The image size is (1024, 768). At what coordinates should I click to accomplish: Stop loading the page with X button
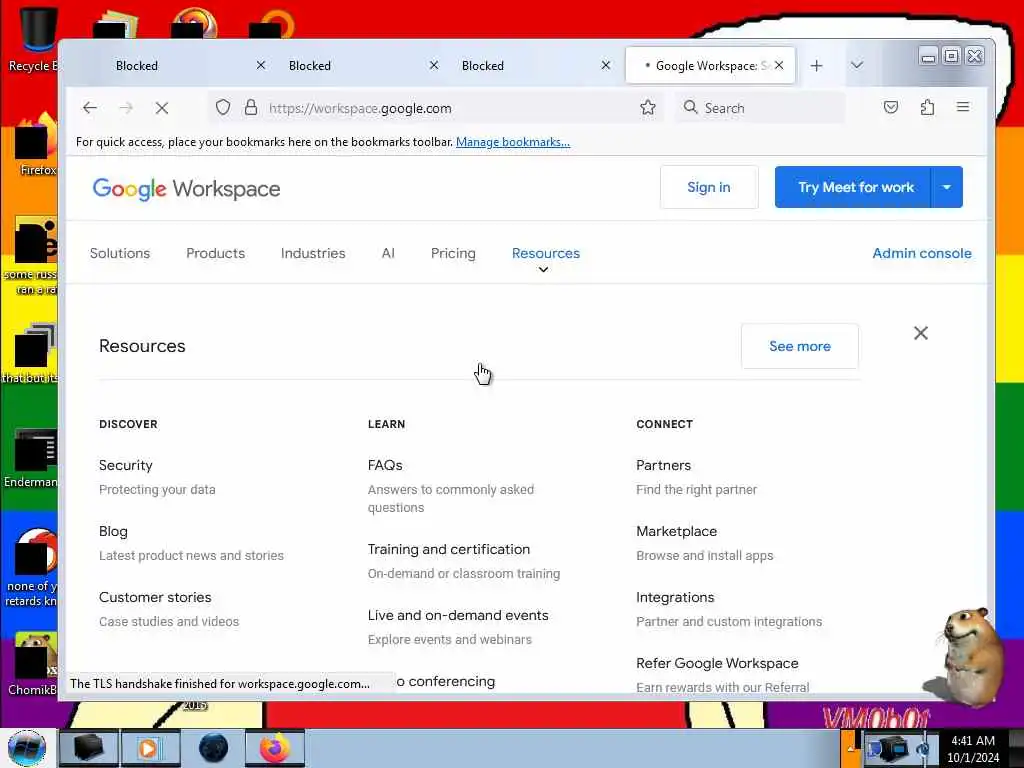[162, 108]
